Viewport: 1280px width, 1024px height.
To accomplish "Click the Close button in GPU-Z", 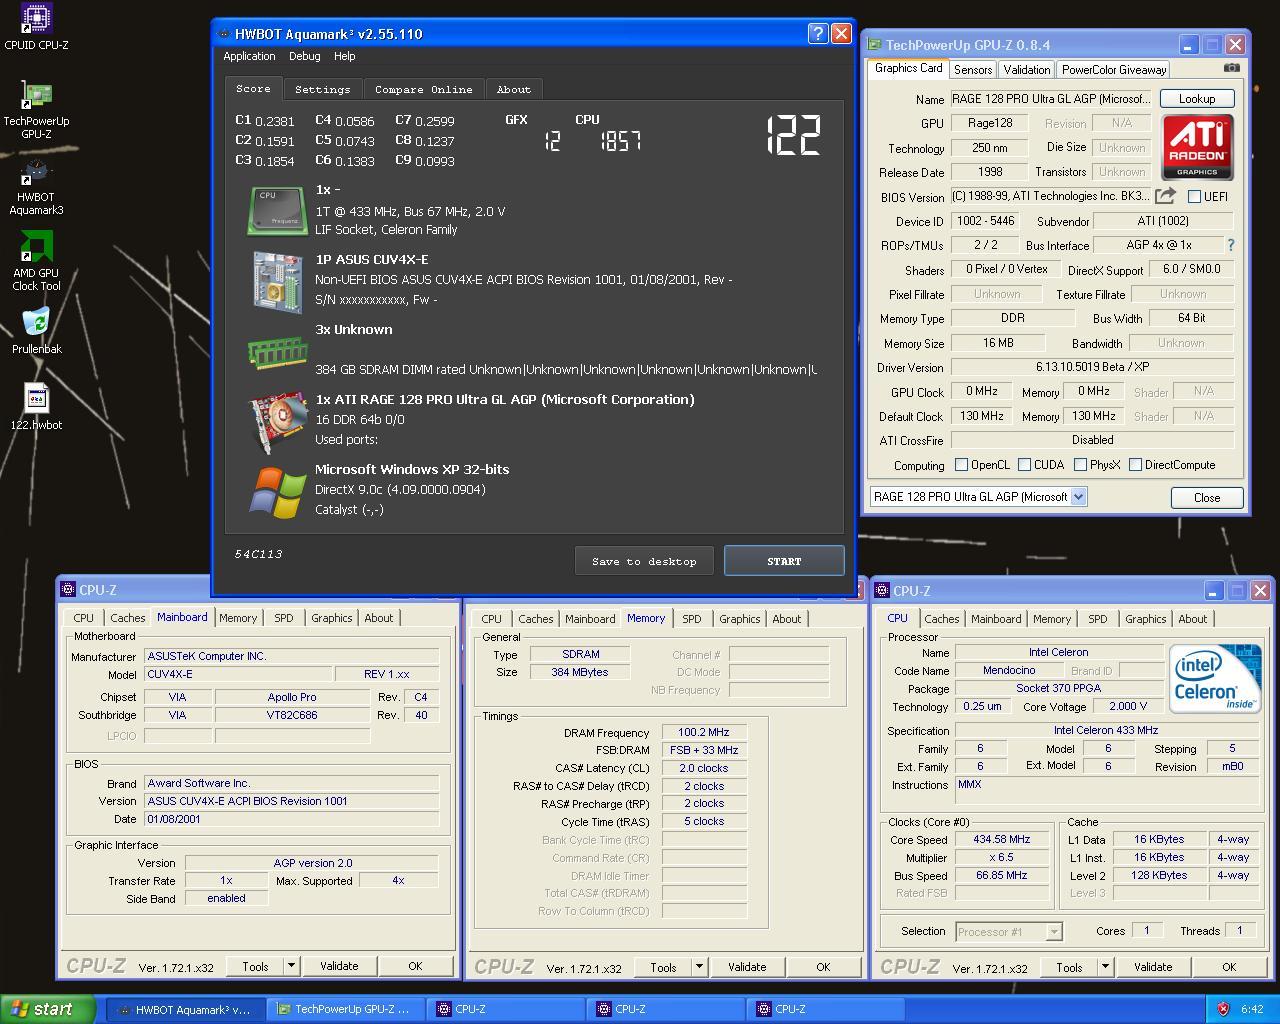I will tap(1207, 497).
